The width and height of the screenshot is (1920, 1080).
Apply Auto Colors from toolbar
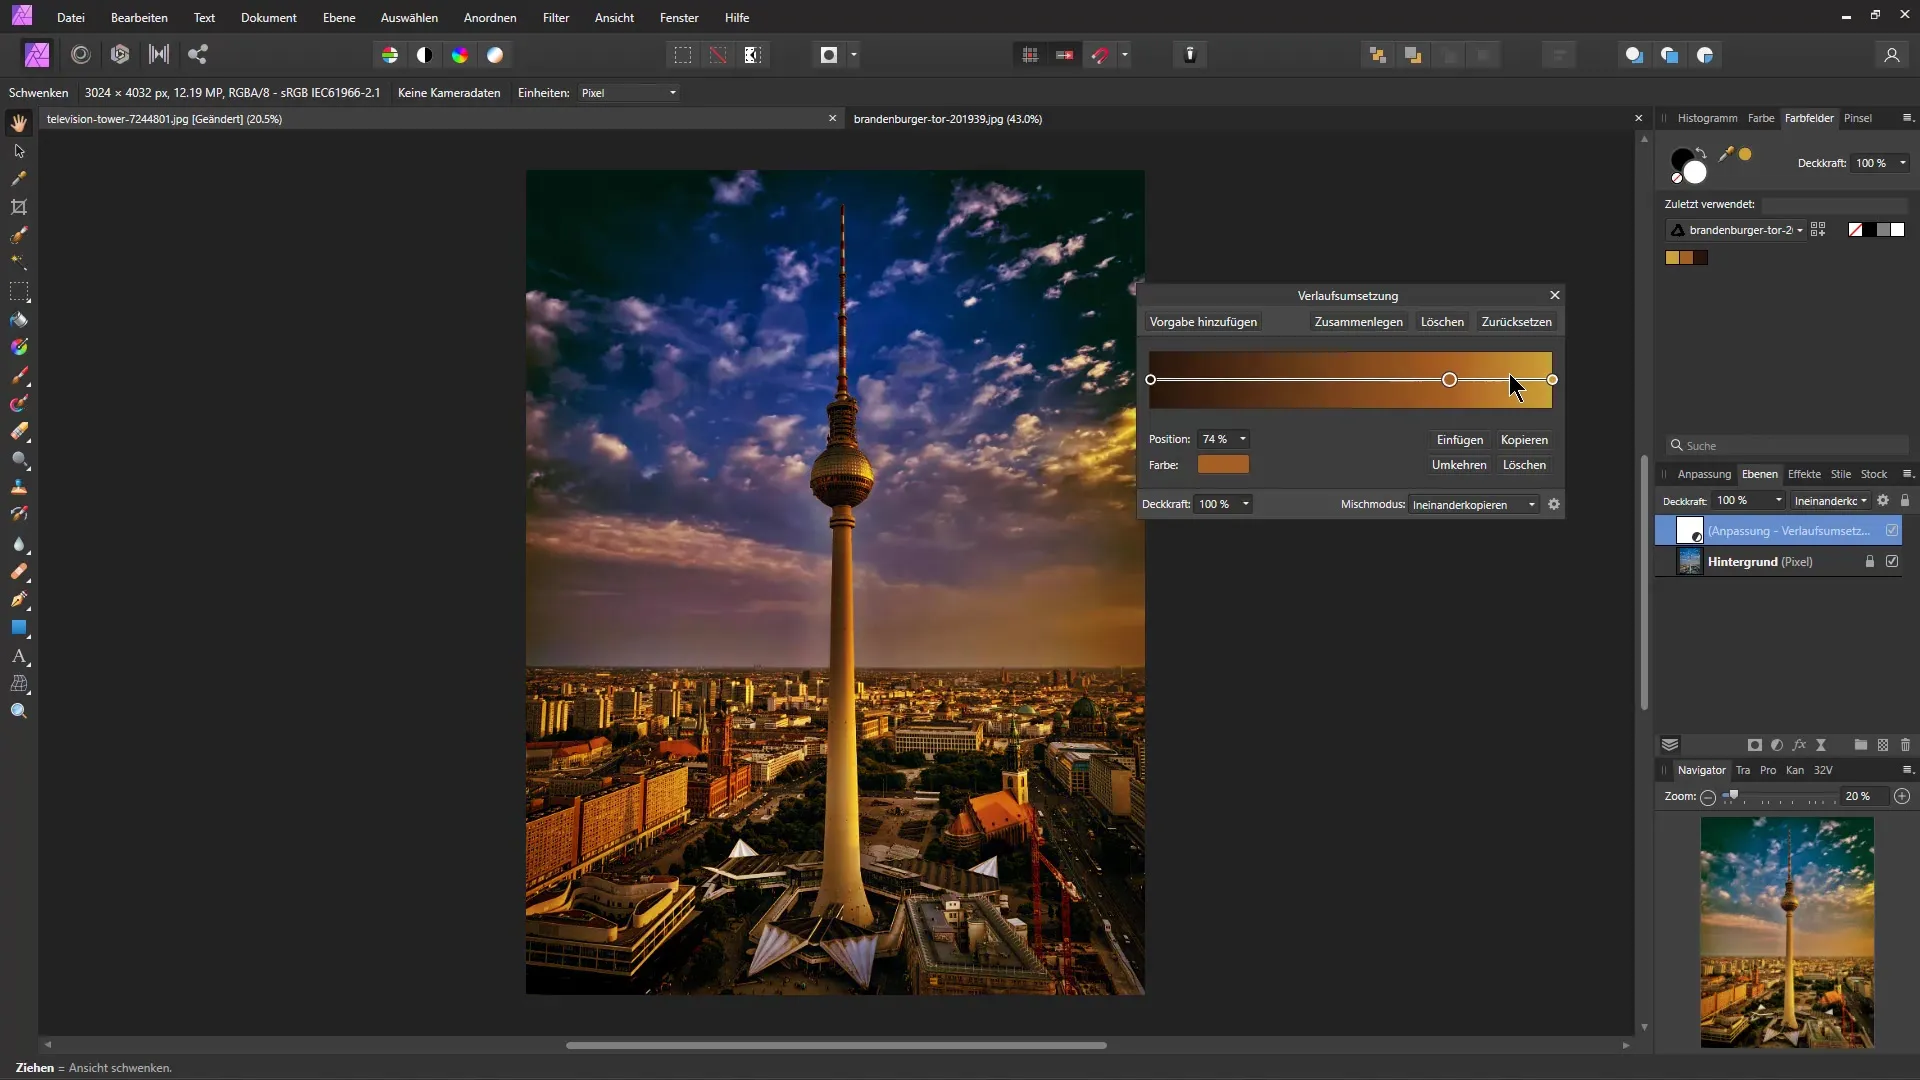tap(460, 55)
